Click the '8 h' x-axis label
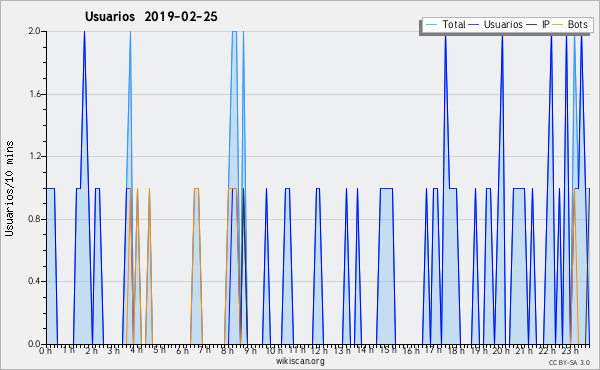The height and width of the screenshot is (370, 600). 227,350
